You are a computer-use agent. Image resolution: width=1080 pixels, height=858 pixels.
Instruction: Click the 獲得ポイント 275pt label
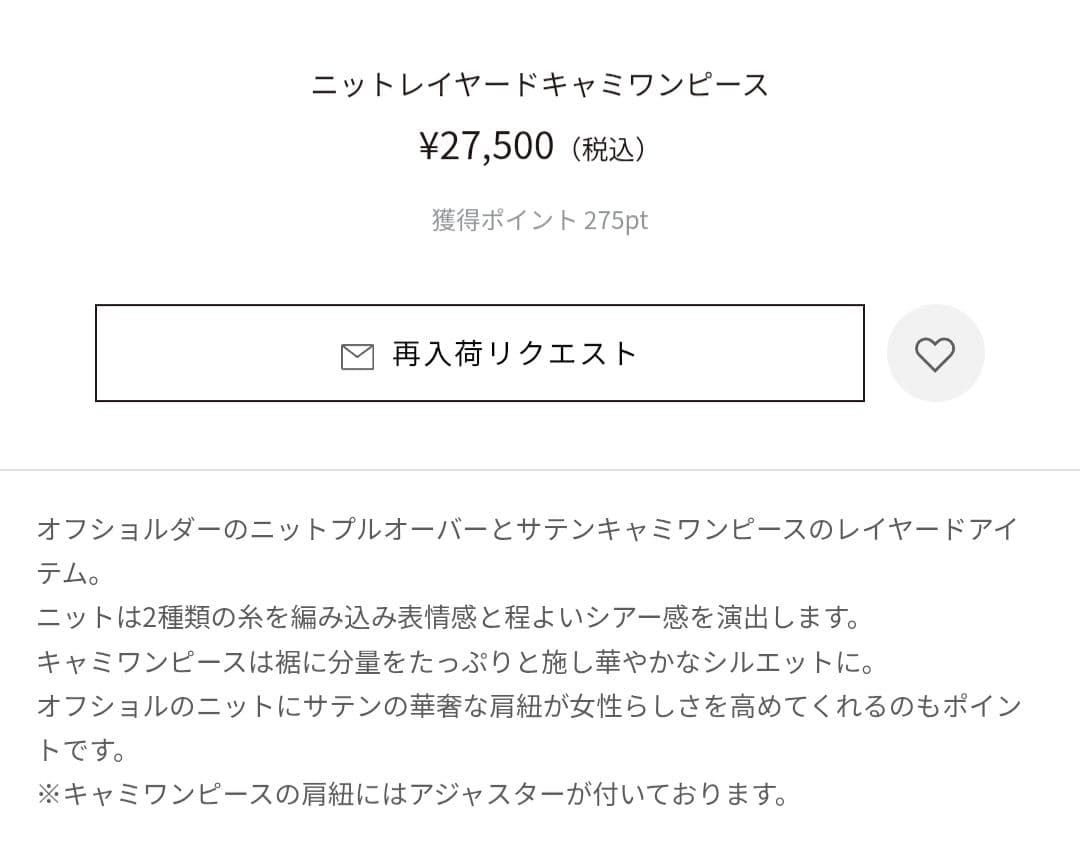(539, 220)
